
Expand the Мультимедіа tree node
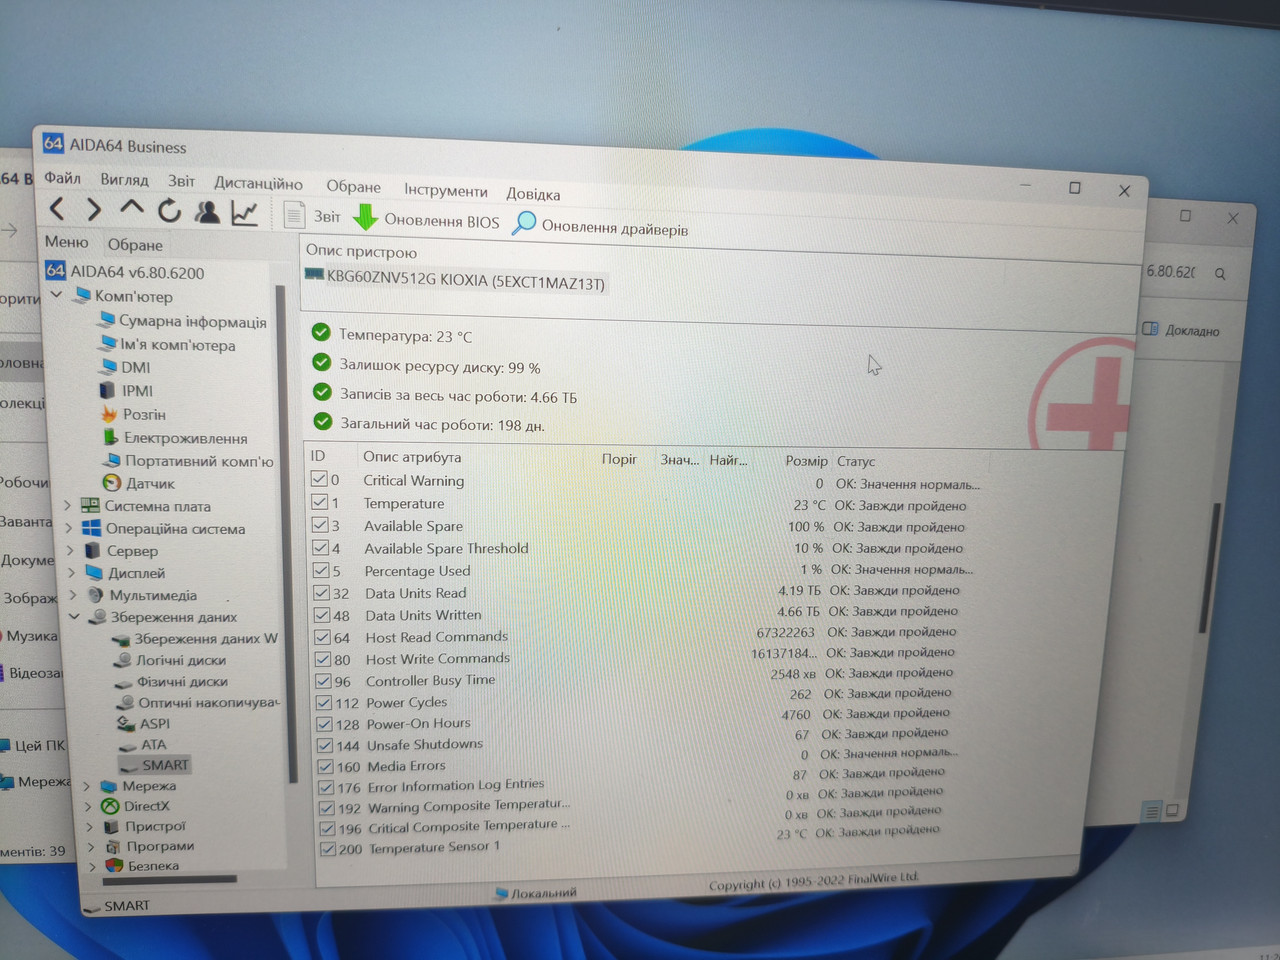click(x=73, y=594)
